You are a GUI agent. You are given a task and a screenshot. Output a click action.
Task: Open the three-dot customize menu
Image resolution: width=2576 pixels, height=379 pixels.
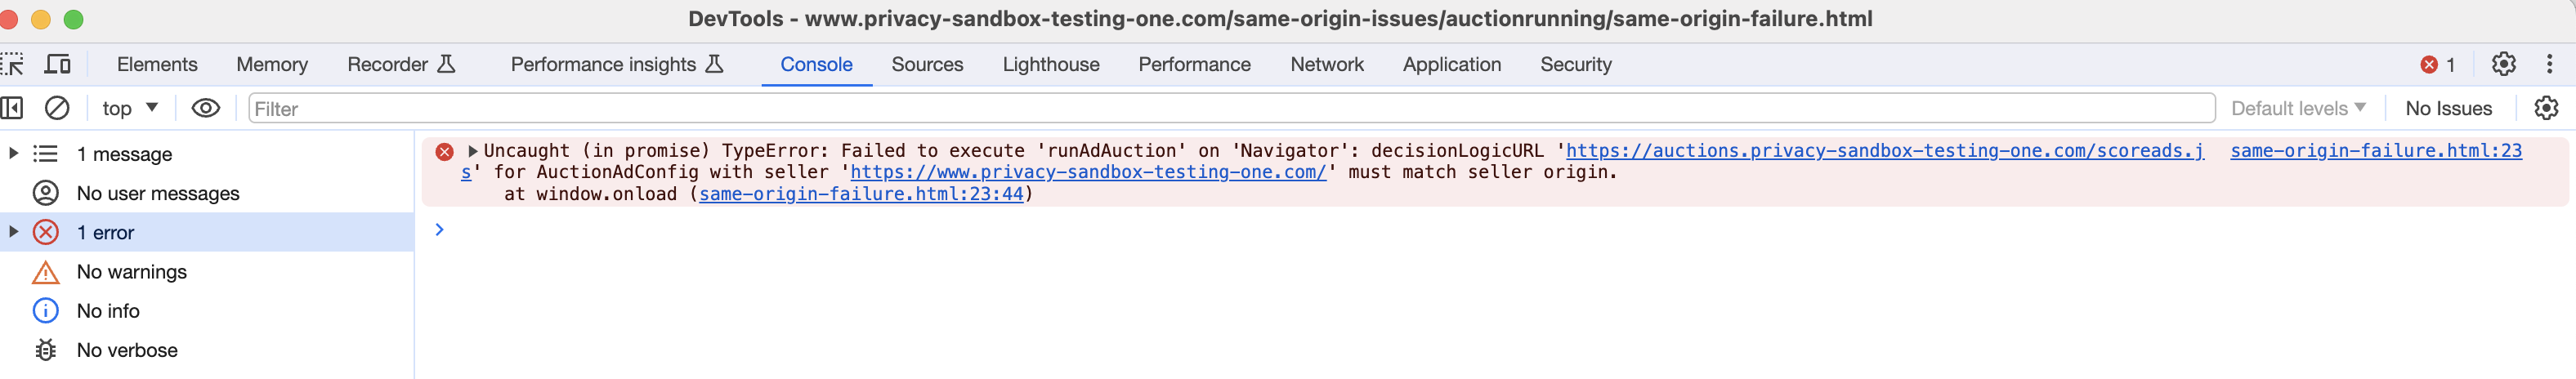pos(2549,64)
